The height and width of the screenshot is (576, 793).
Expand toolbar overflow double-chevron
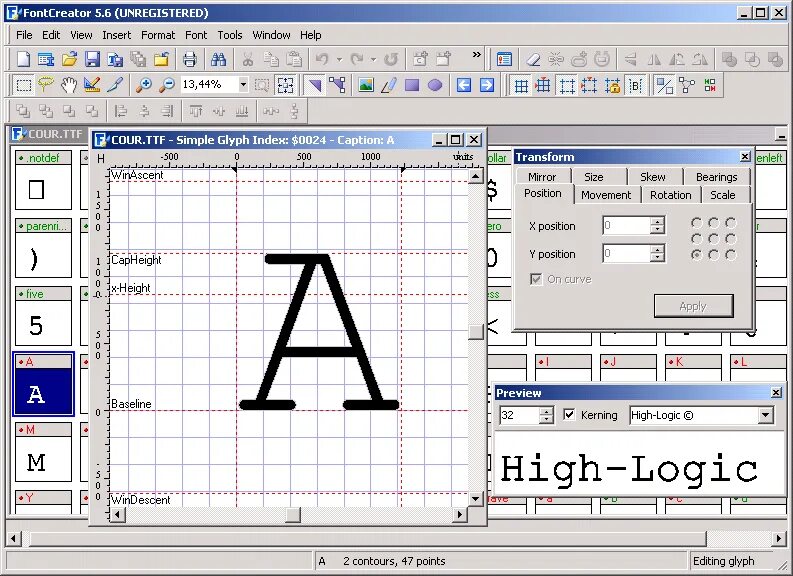(x=476, y=55)
